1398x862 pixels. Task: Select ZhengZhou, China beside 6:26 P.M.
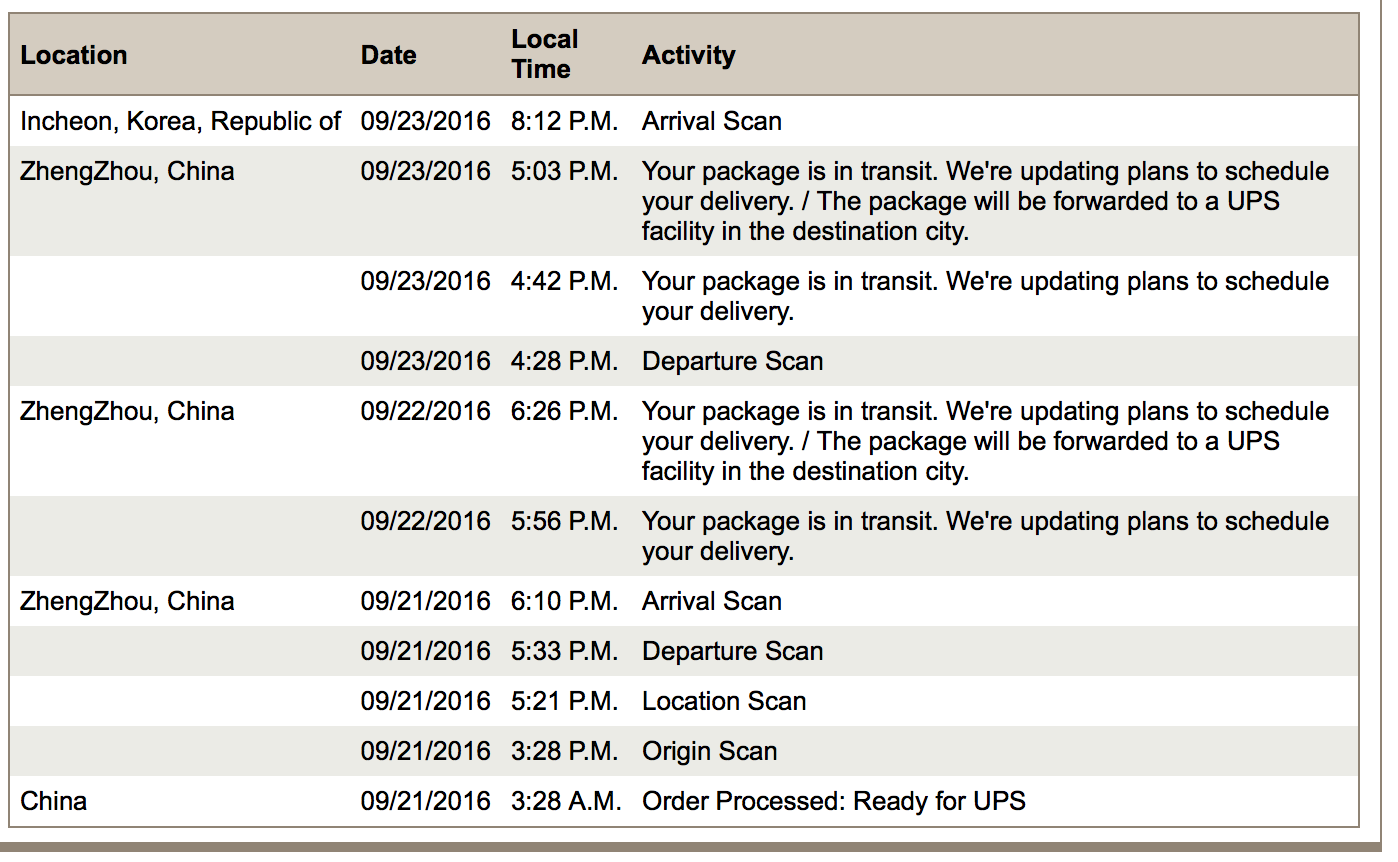[127, 411]
